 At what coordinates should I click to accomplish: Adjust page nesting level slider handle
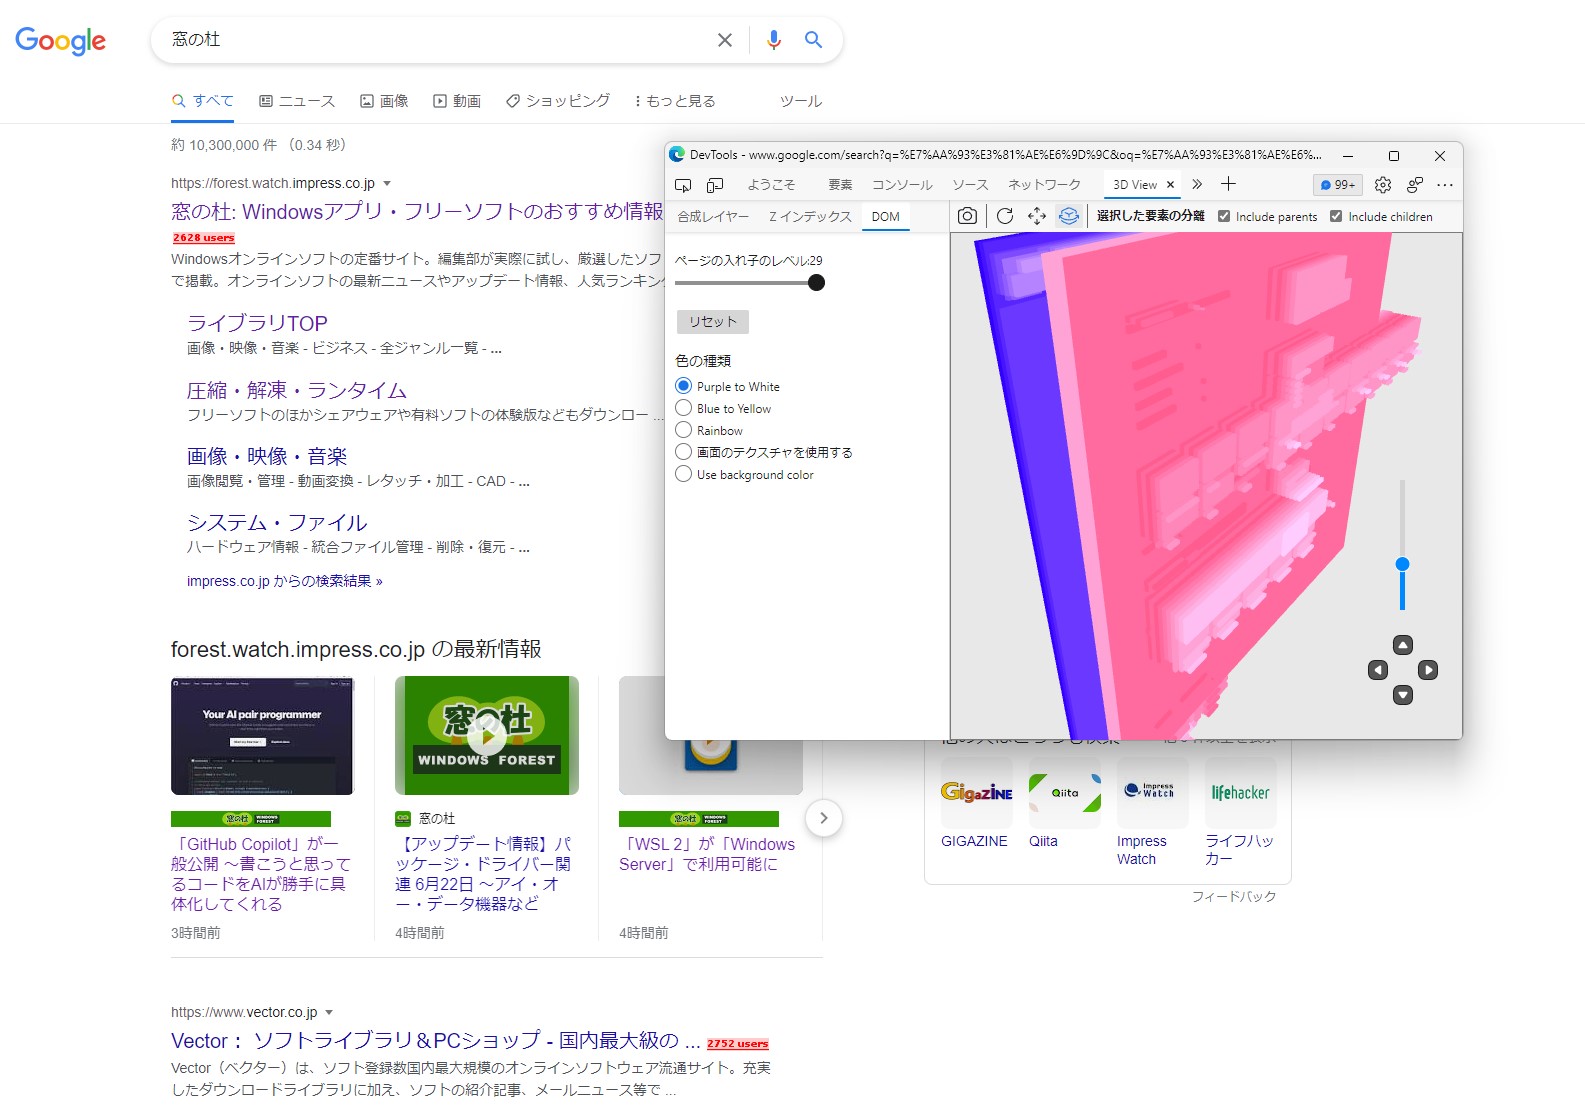pyautogui.click(x=816, y=283)
